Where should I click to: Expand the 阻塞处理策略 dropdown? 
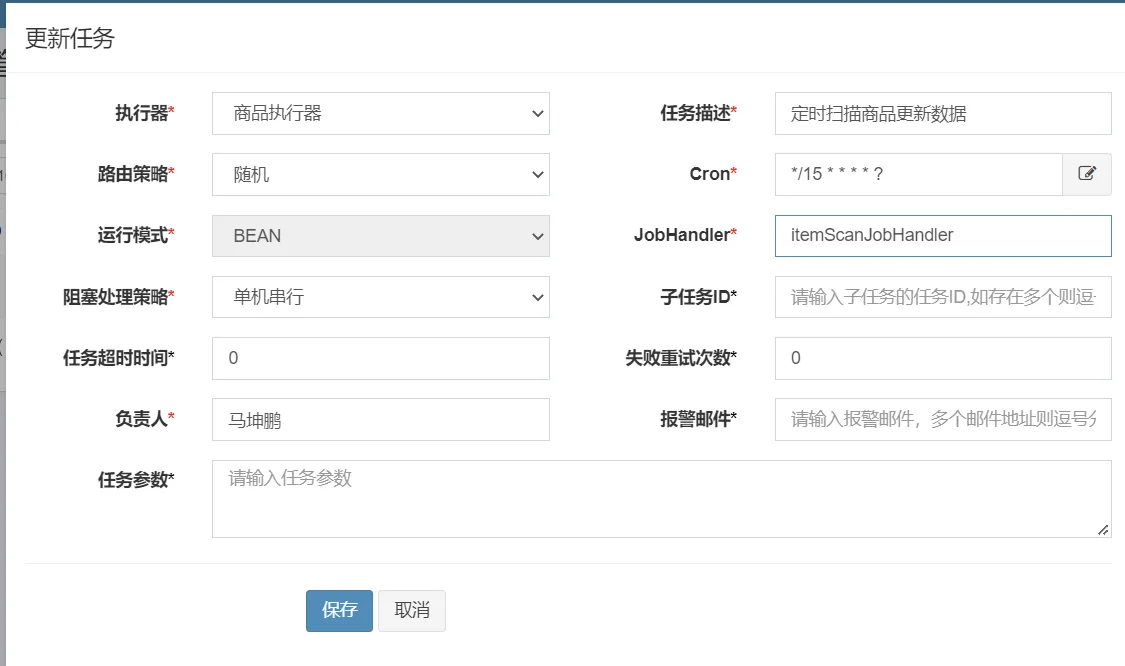tap(380, 297)
